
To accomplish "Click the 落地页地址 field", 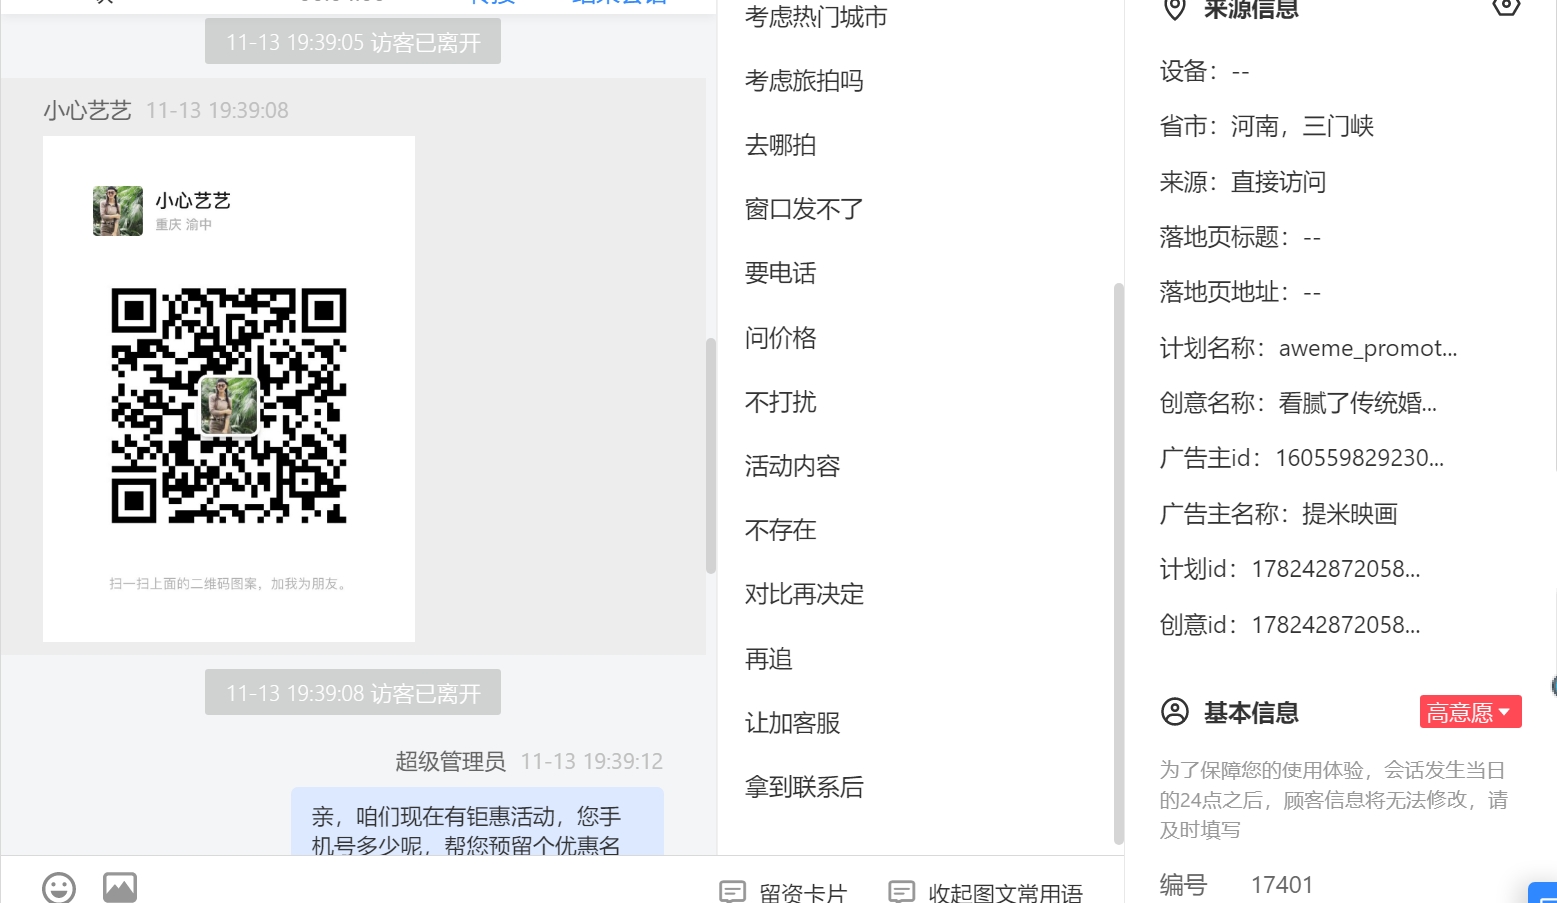I will pos(1240,292).
